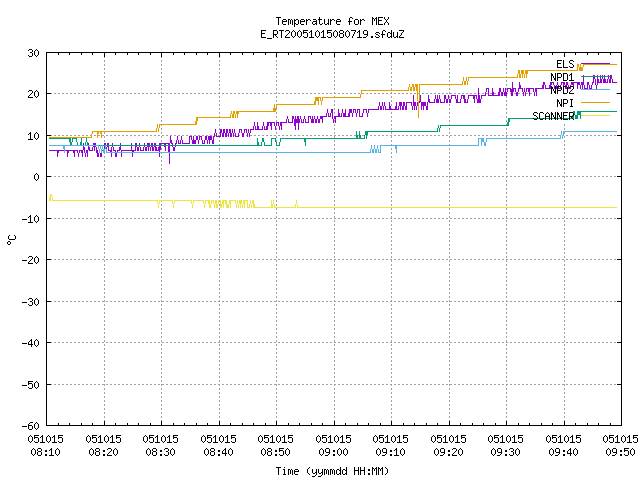The image size is (640, 480).
Task: Click the 'Time (yymmdd HH:MM)' axis title
Action: [332, 471]
